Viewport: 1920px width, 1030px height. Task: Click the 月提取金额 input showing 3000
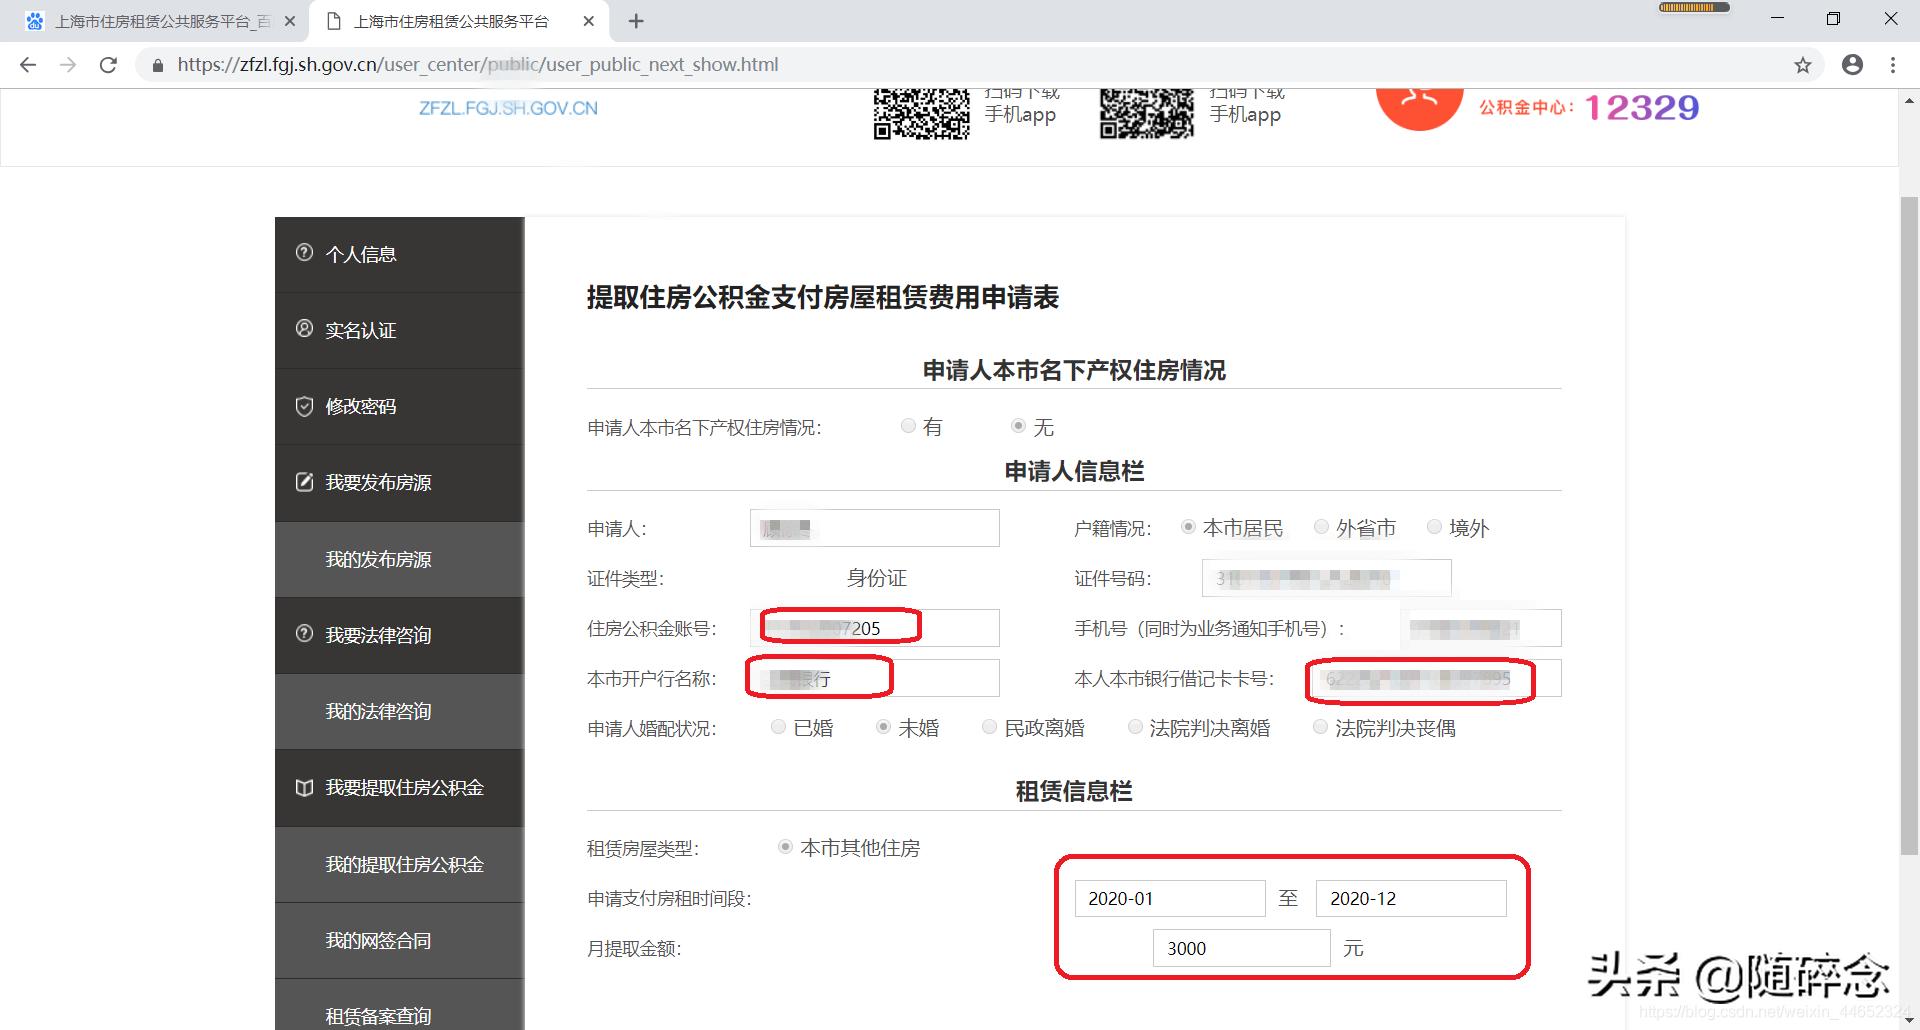pyautogui.click(x=1240, y=947)
